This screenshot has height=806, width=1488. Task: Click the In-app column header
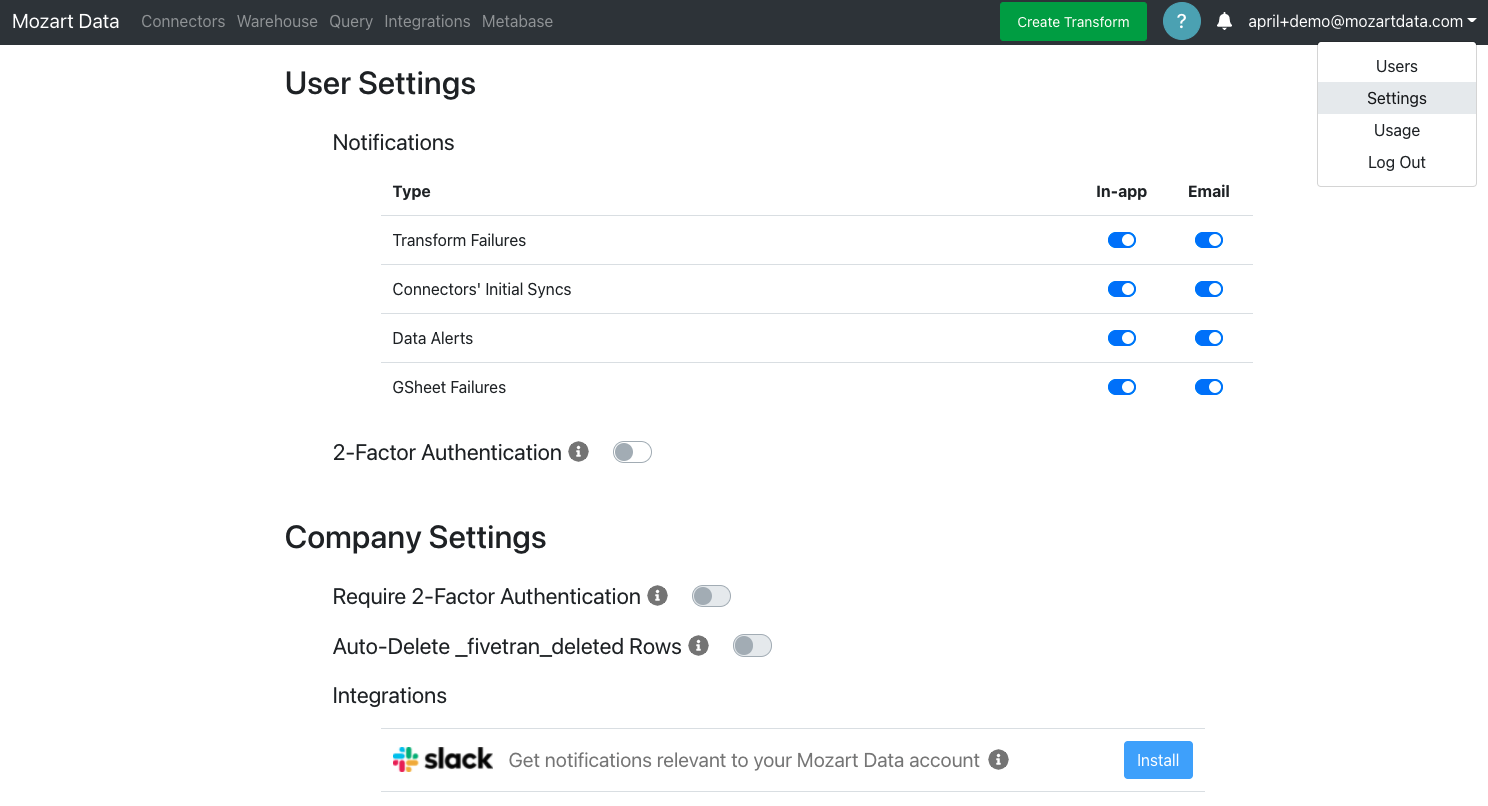[1121, 191]
